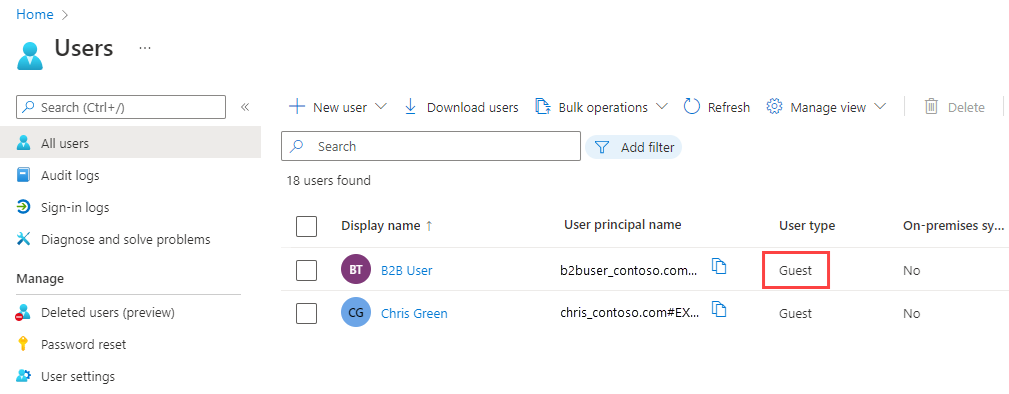The width and height of the screenshot is (1009, 394).
Task: Click the Bulk operations document icon
Action: [x=543, y=106]
